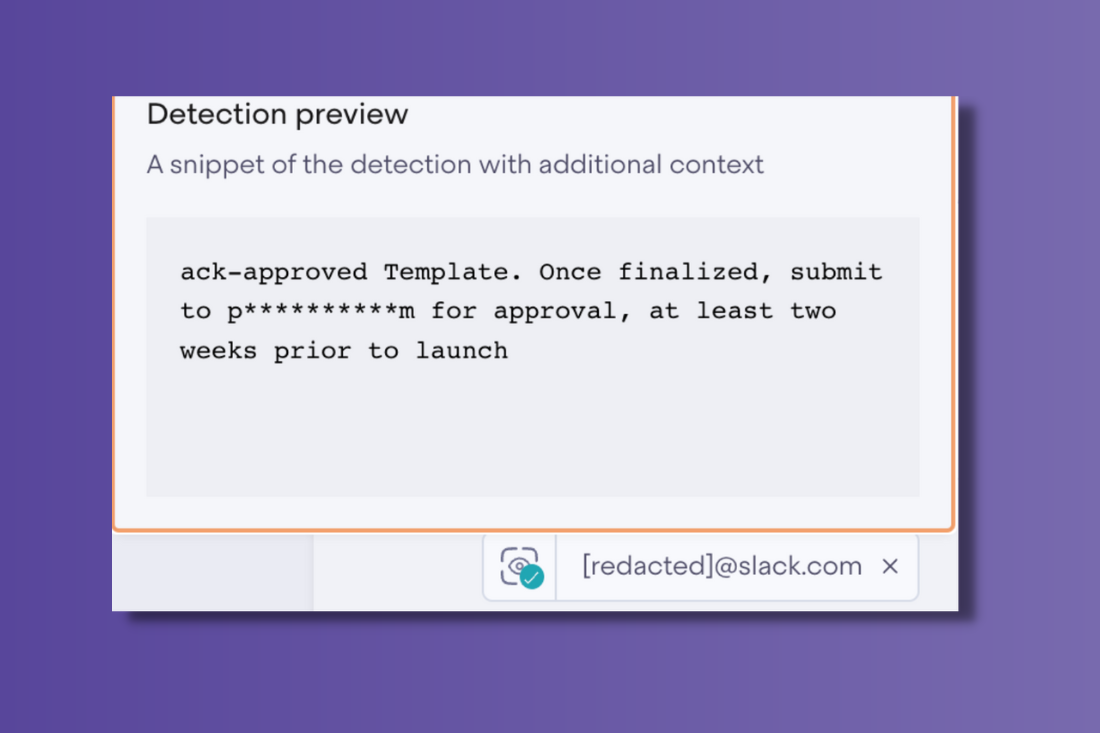Click the Detection preview heading

click(277, 114)
